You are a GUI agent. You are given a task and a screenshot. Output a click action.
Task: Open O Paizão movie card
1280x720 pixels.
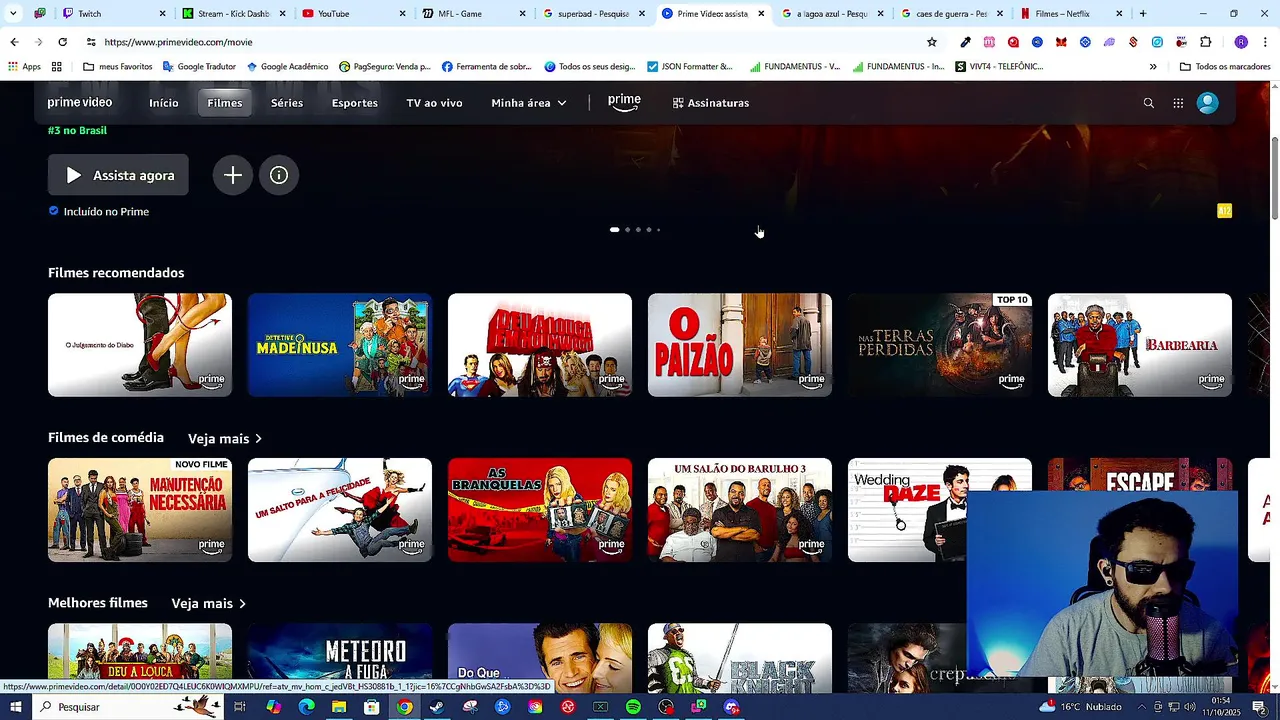pyautogui.click(x=740, y=345)
